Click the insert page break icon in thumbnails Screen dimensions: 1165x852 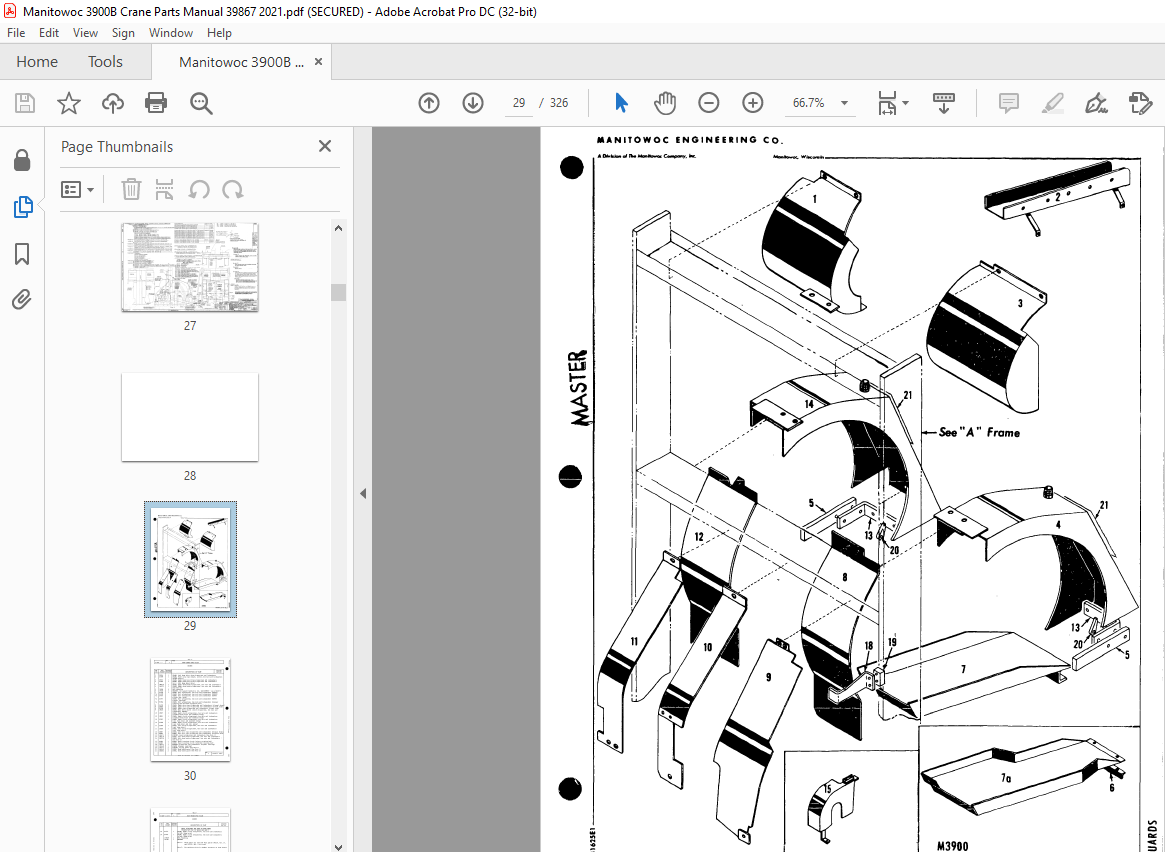click(x=164, y=189)
